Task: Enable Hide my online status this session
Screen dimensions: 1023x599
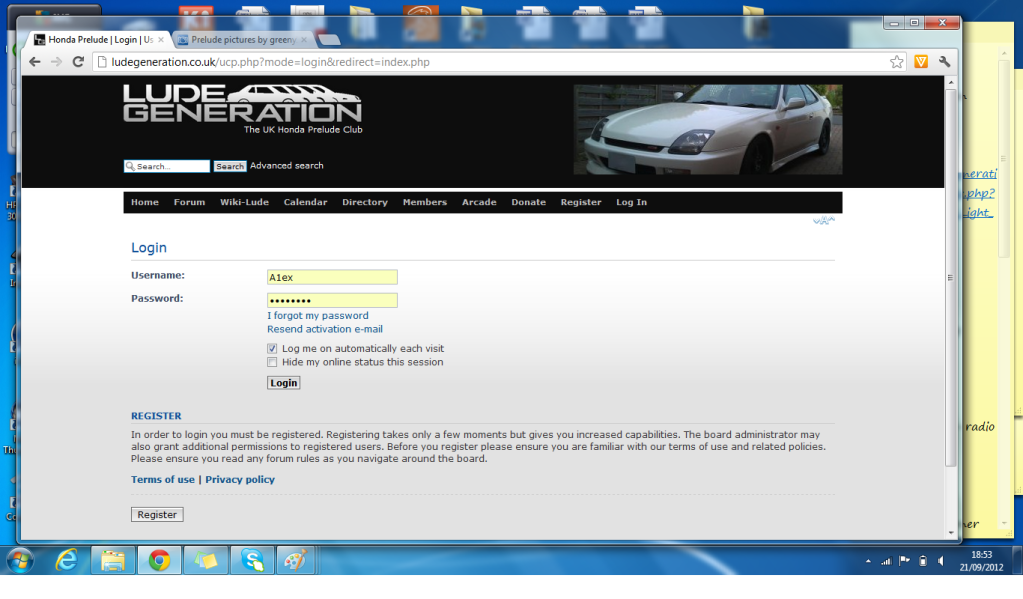Action: (x=272, y=362)
